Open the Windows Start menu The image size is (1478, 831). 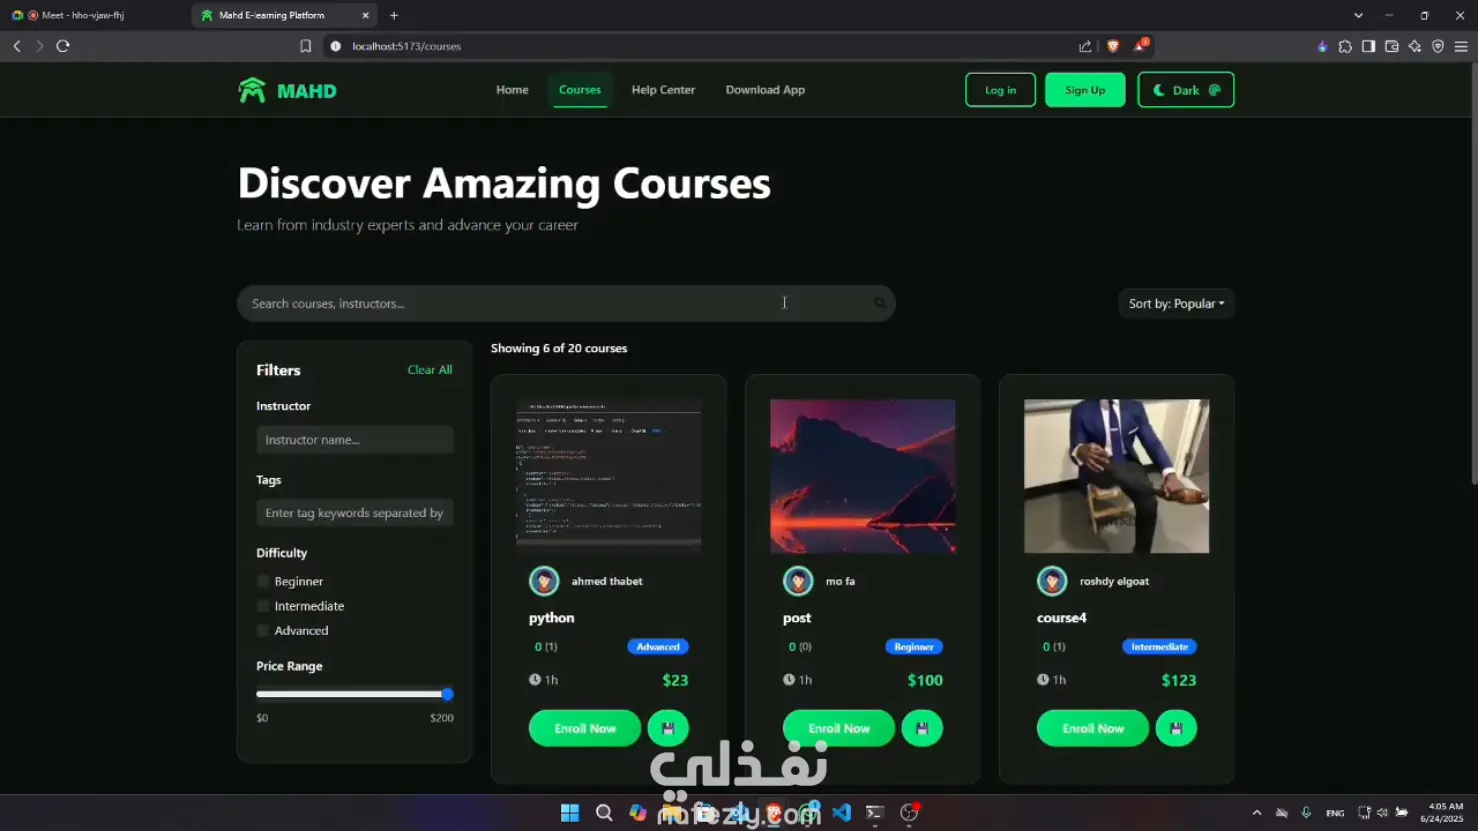(x=570, y=813)
